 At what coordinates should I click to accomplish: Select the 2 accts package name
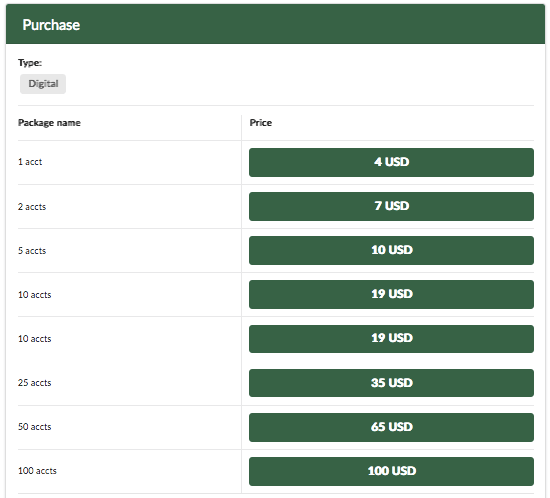32,207
